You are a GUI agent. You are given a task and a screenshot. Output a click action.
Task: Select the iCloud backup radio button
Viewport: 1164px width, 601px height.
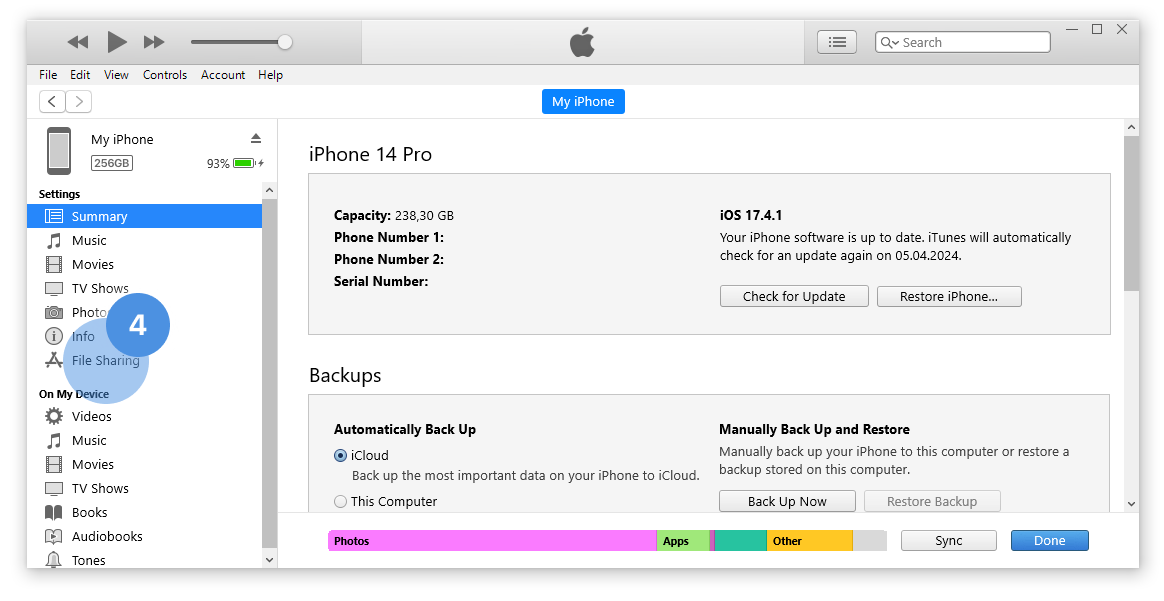coord(341,455)
